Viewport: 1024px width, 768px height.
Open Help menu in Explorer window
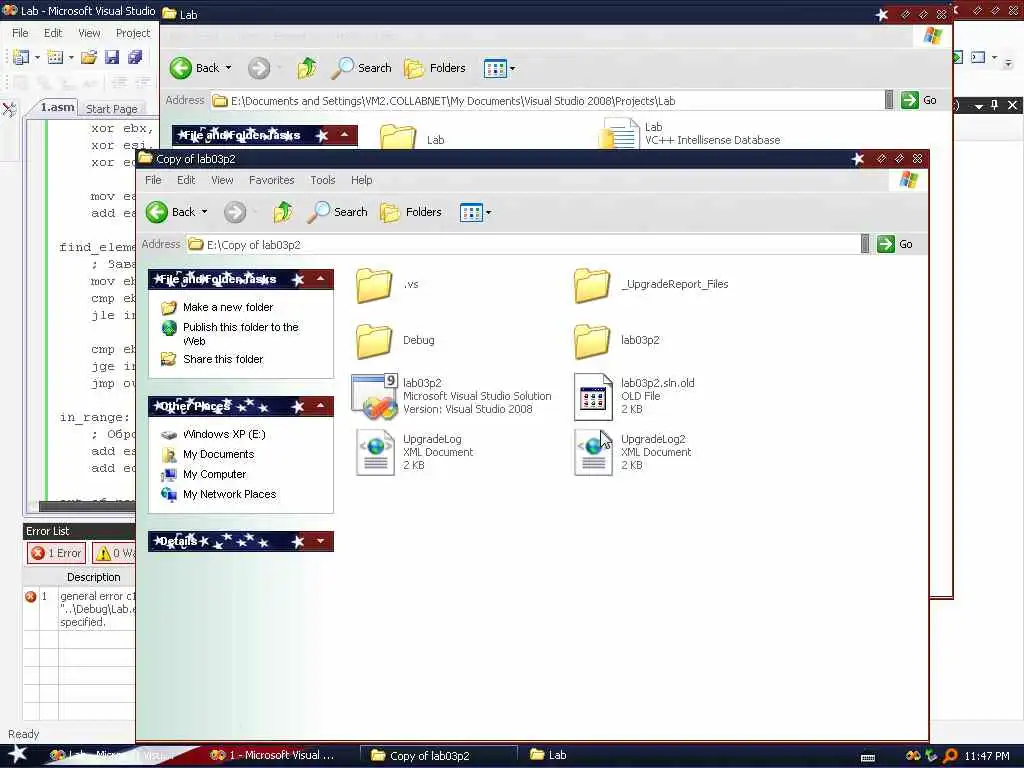tap(362, 180)
